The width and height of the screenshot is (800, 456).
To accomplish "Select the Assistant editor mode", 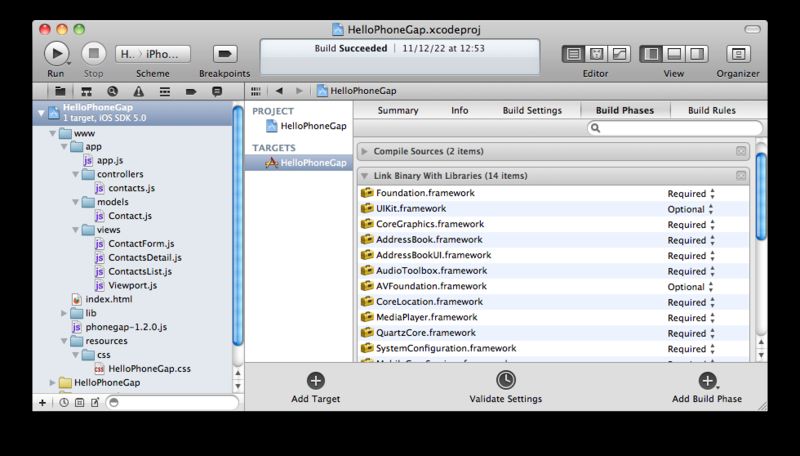I will [596, 54].
